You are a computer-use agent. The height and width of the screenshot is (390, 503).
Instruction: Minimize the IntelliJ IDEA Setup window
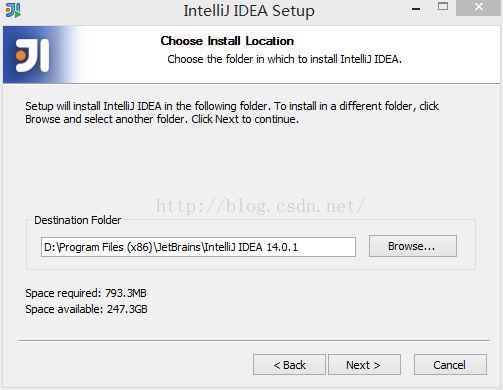click(x=416, y=9)
